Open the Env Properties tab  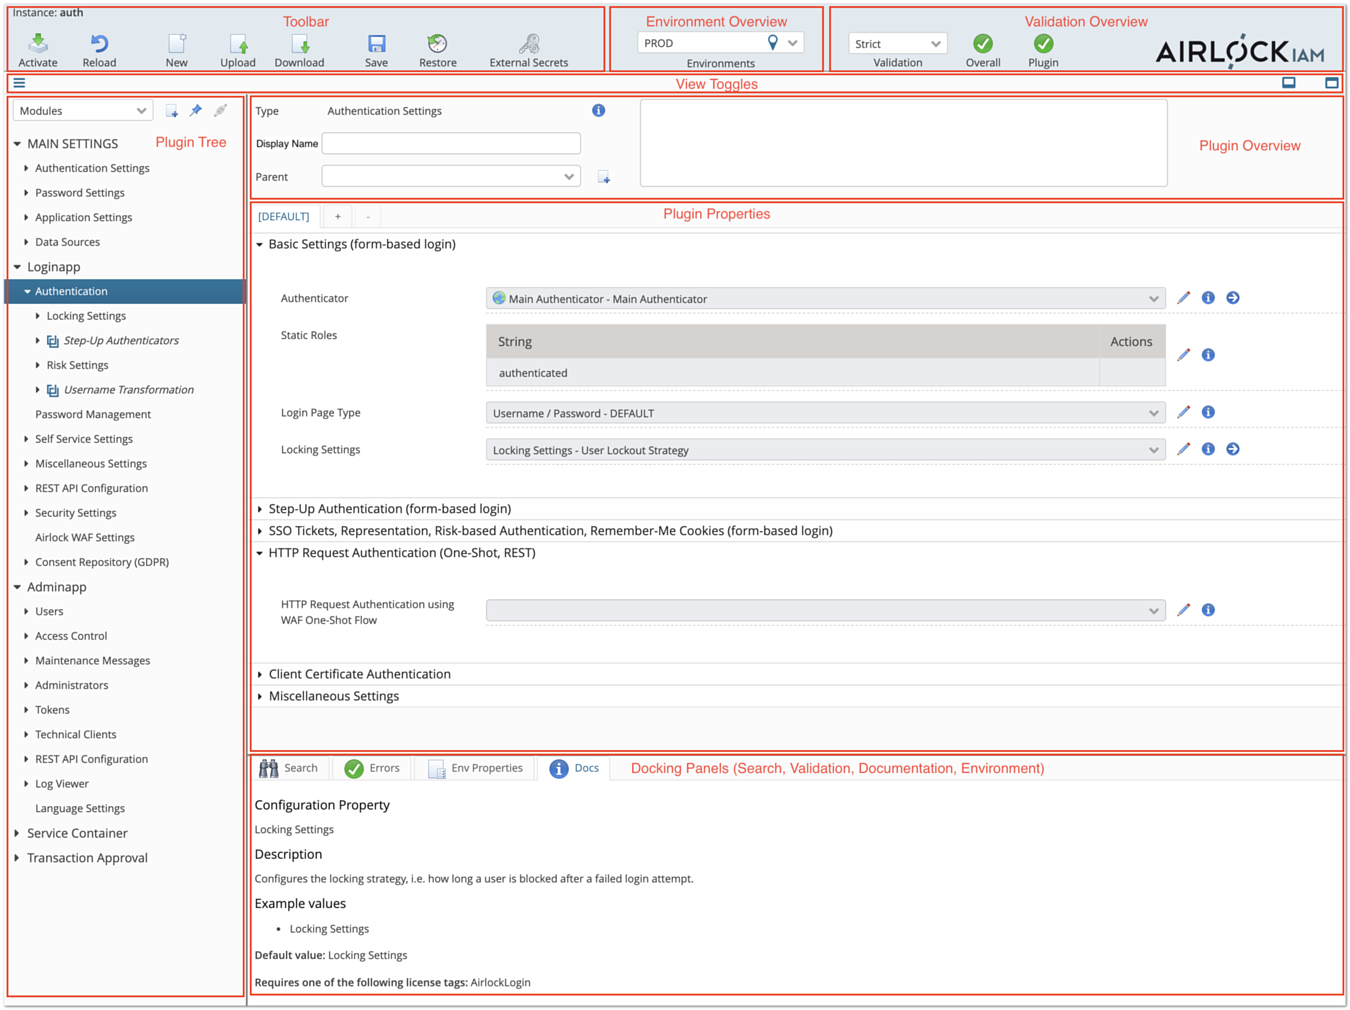[475, 768]
